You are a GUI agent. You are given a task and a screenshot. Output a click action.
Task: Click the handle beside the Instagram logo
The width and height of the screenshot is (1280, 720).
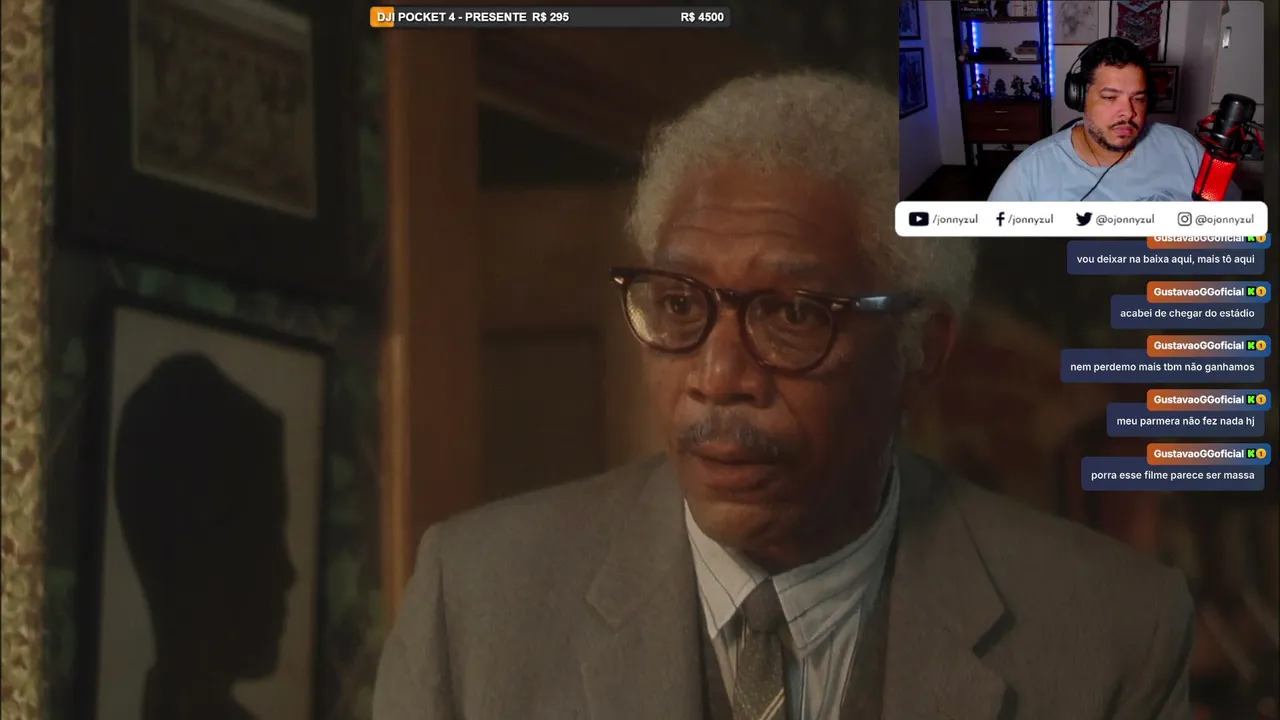1224,220
